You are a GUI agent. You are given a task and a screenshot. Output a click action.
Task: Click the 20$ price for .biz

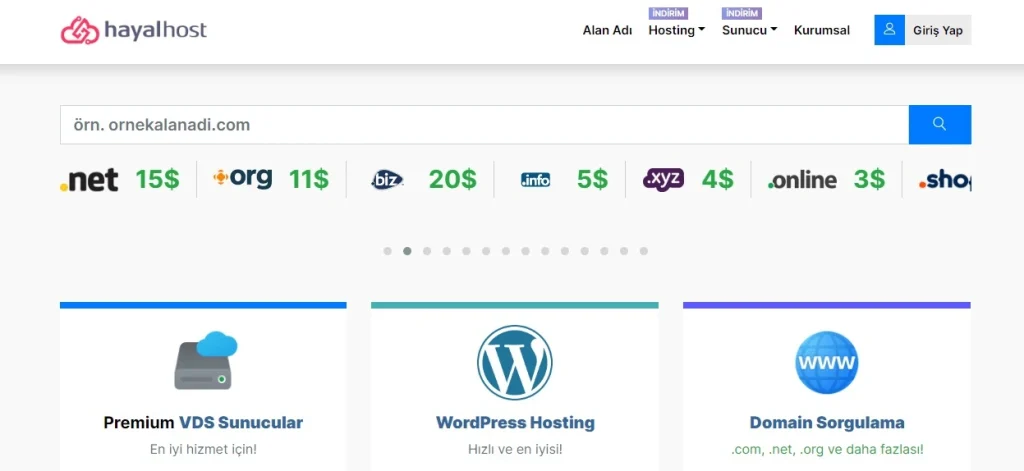453,179
